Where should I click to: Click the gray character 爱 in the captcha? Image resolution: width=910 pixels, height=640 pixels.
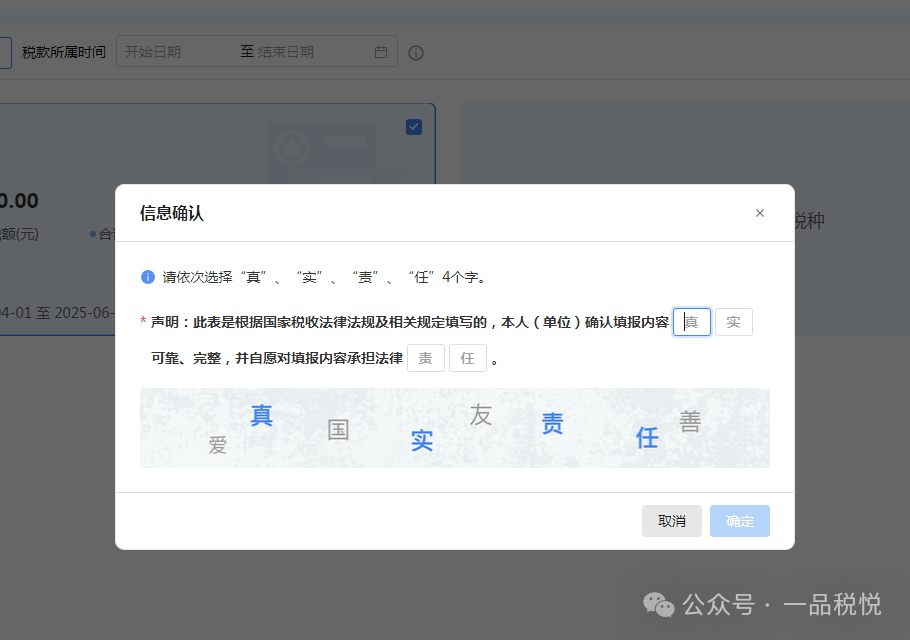point(218,445)
